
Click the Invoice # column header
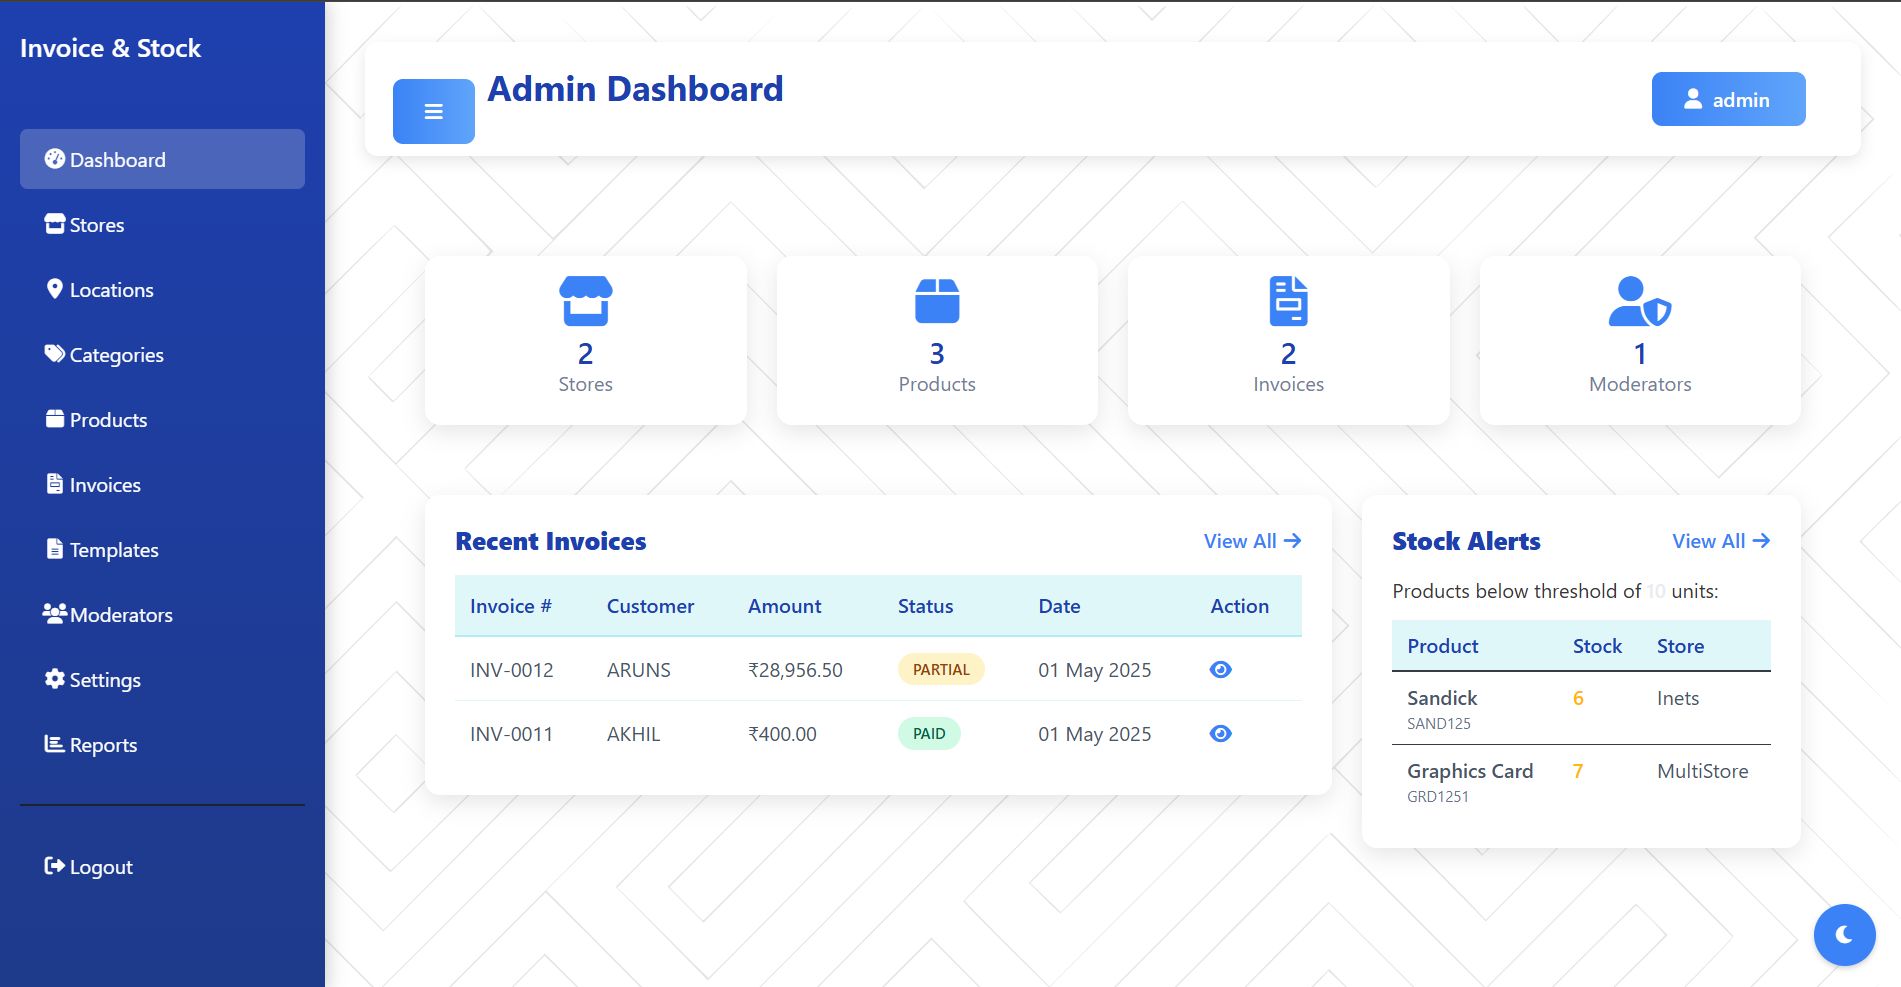(x=511, y=606)
